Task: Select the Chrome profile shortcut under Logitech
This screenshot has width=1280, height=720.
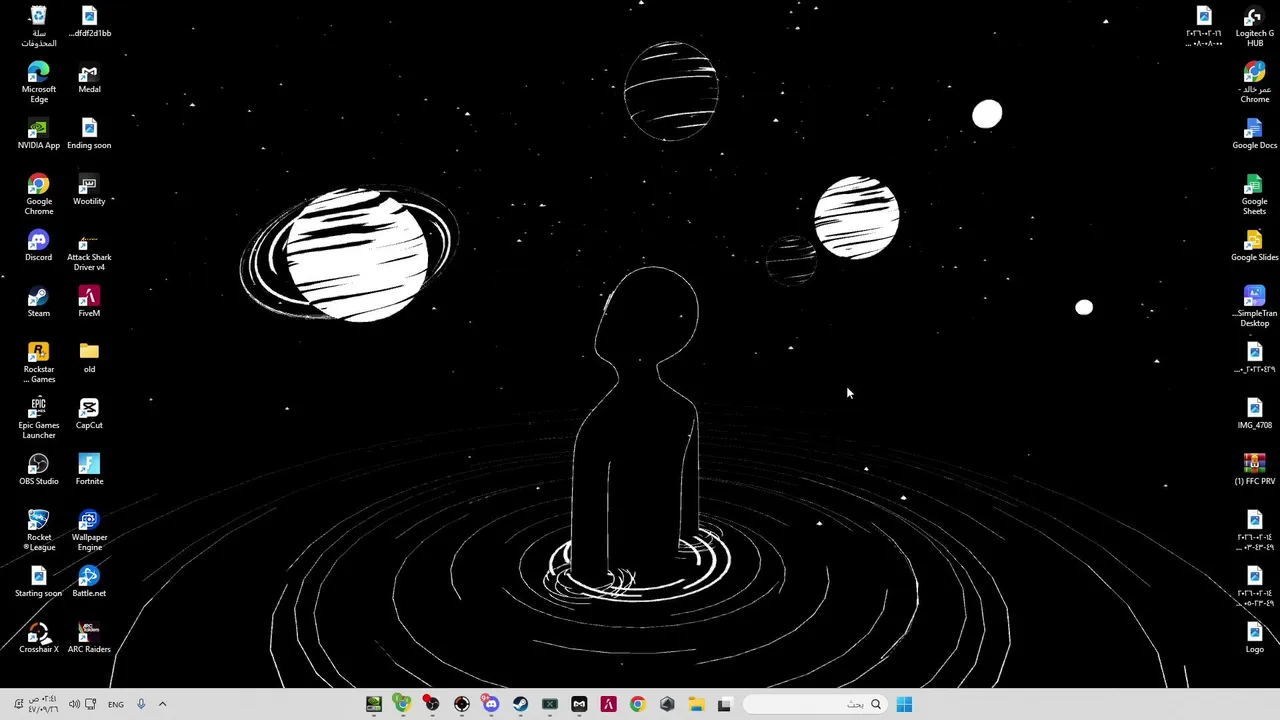Action: coord(1254,82)
